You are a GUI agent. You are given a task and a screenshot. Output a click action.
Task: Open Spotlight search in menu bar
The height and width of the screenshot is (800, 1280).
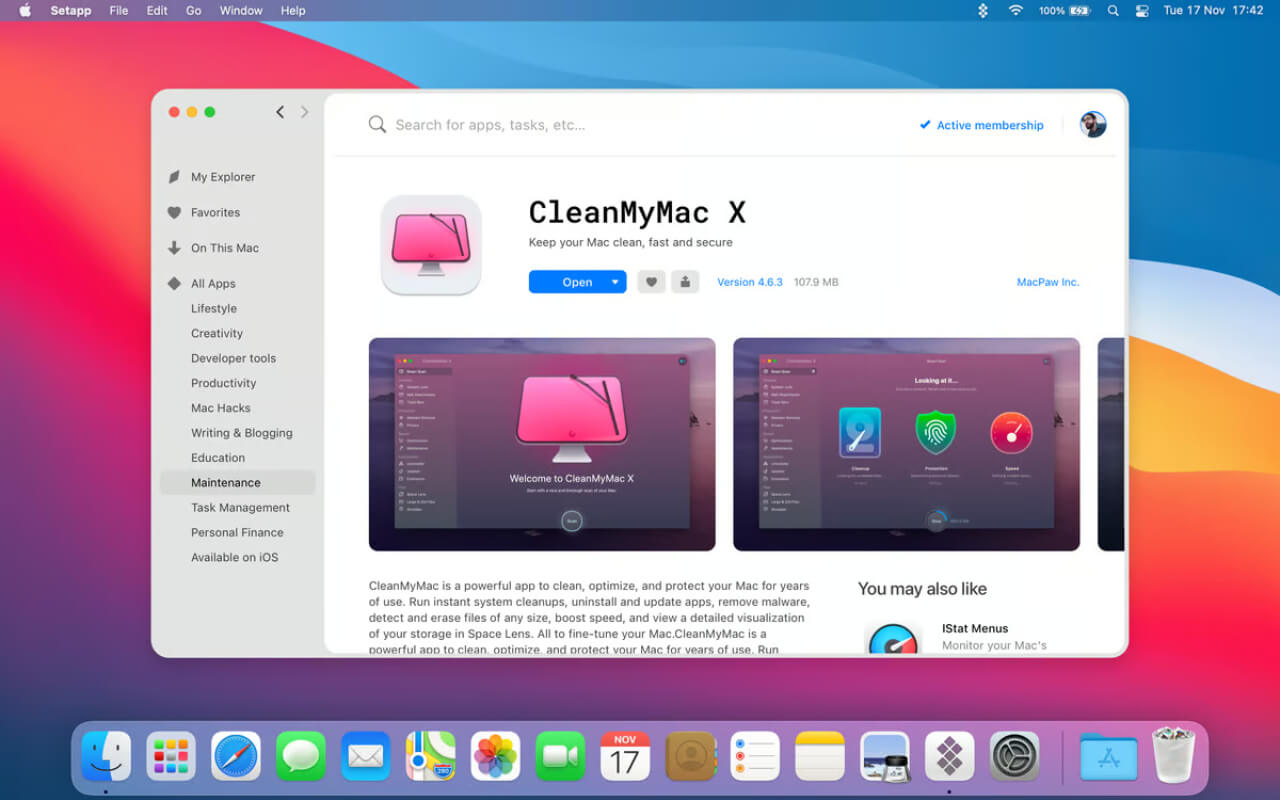[x=1113, y=11]
